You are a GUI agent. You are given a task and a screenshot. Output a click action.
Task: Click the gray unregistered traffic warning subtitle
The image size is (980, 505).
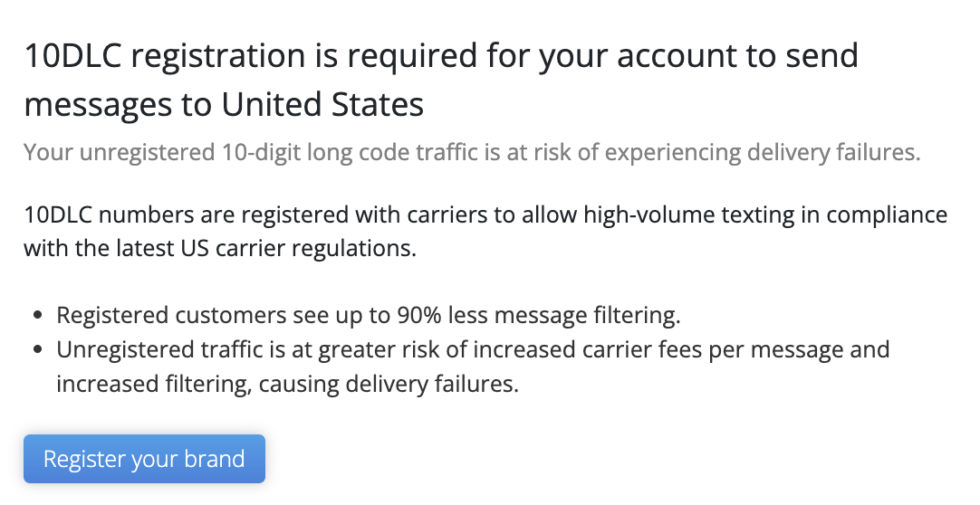point(471,153)
